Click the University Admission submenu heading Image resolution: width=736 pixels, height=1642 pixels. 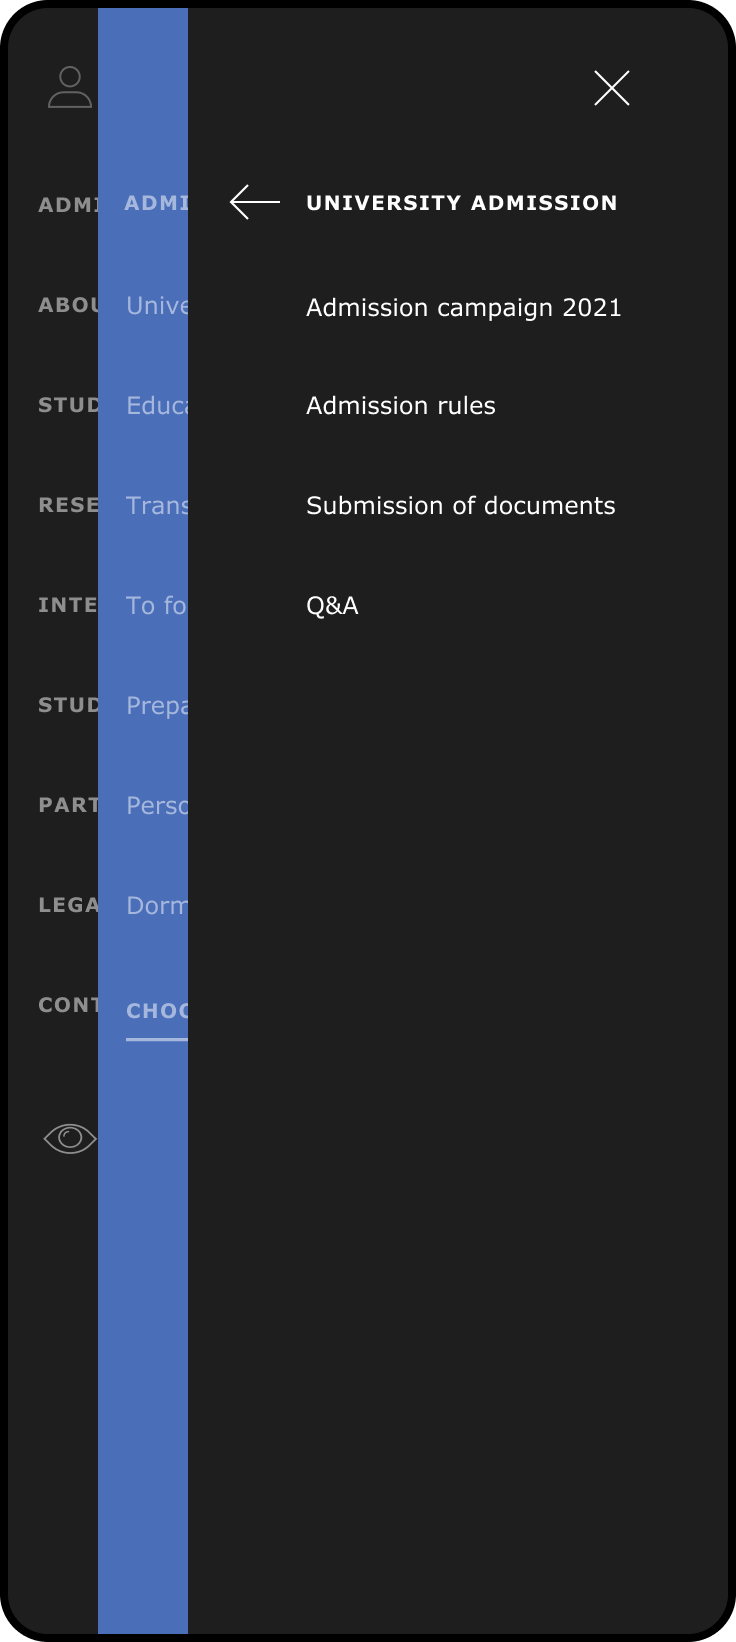tap(461, 203)
